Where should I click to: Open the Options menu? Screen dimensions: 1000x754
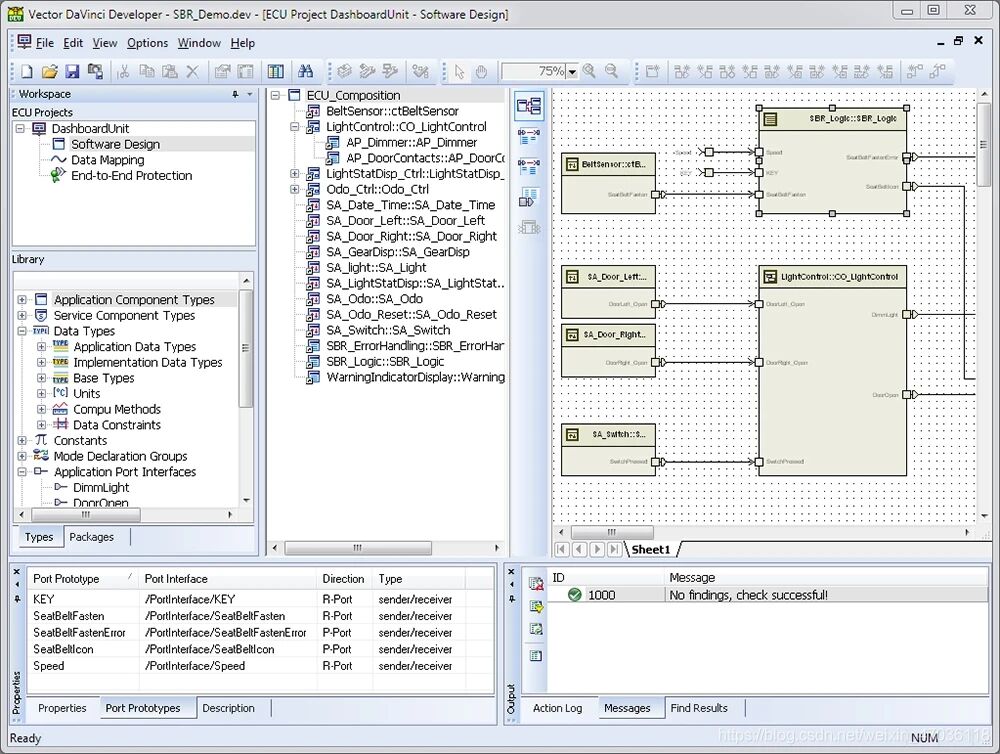point(147,43)
